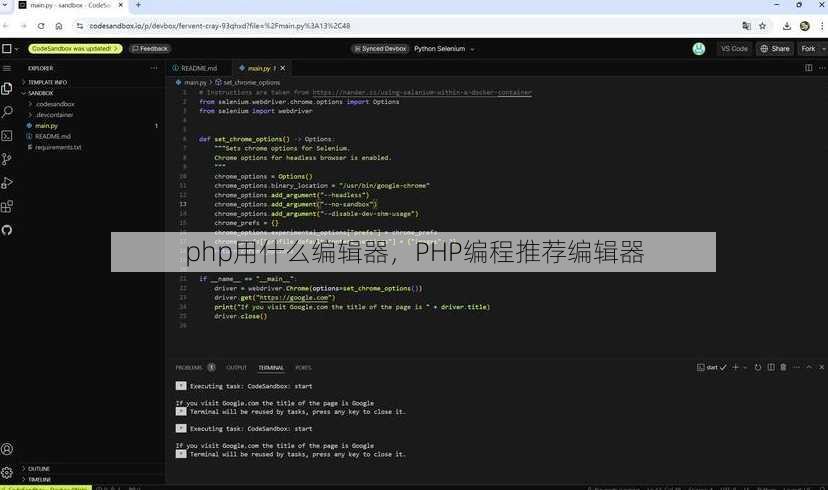Image resolution: width=828 pixels, height=490 pixels.
Task: Select the TERMINAL panel tab
Action: [271, 368]
